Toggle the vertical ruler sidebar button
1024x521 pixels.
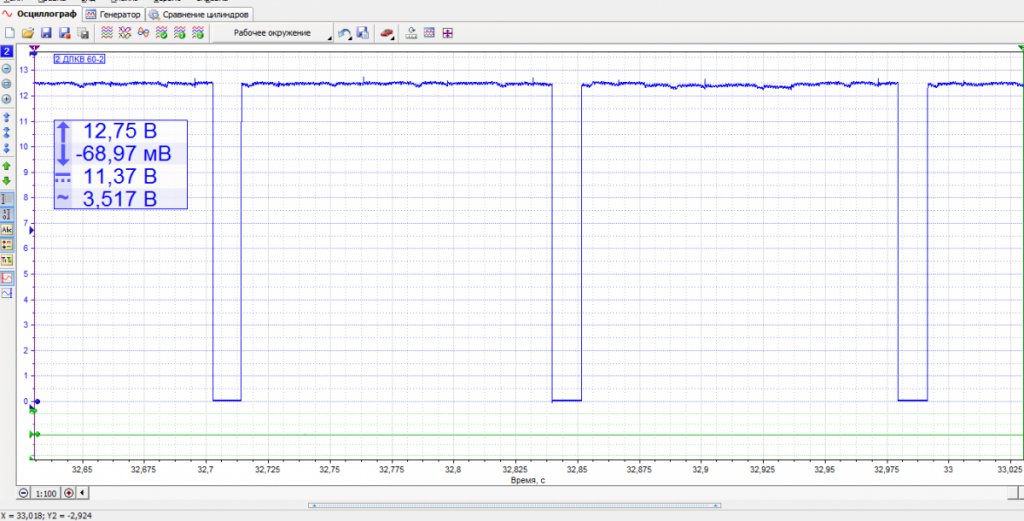[x=7, y=198]
